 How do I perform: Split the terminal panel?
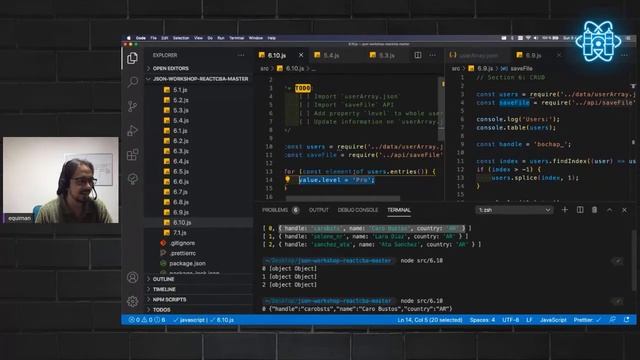(x=580, y=210)
